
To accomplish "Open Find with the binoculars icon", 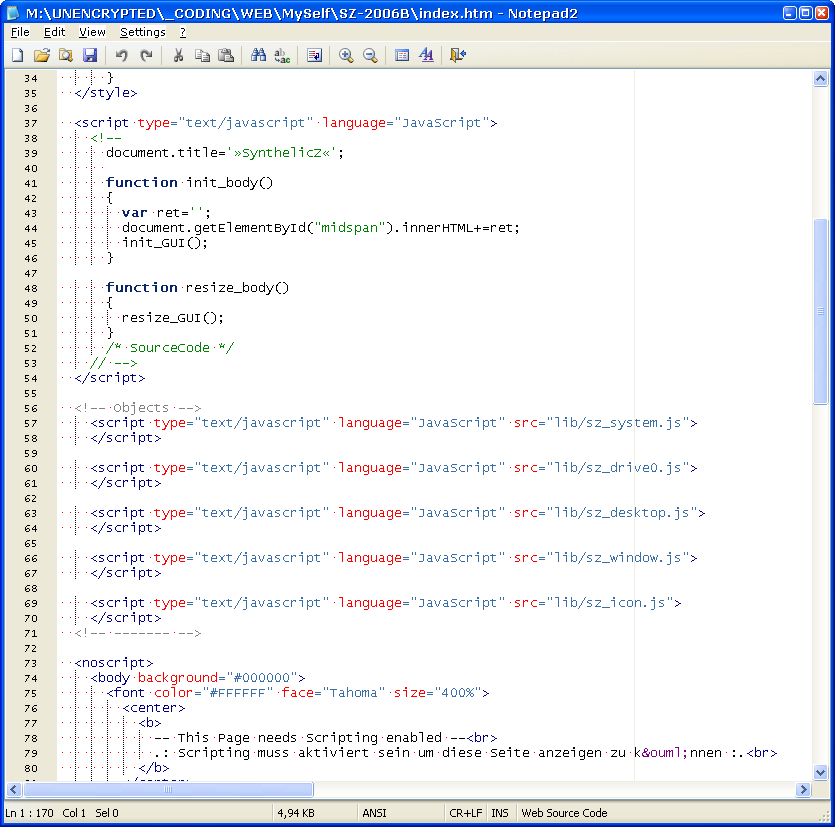I will click(258, 55).
